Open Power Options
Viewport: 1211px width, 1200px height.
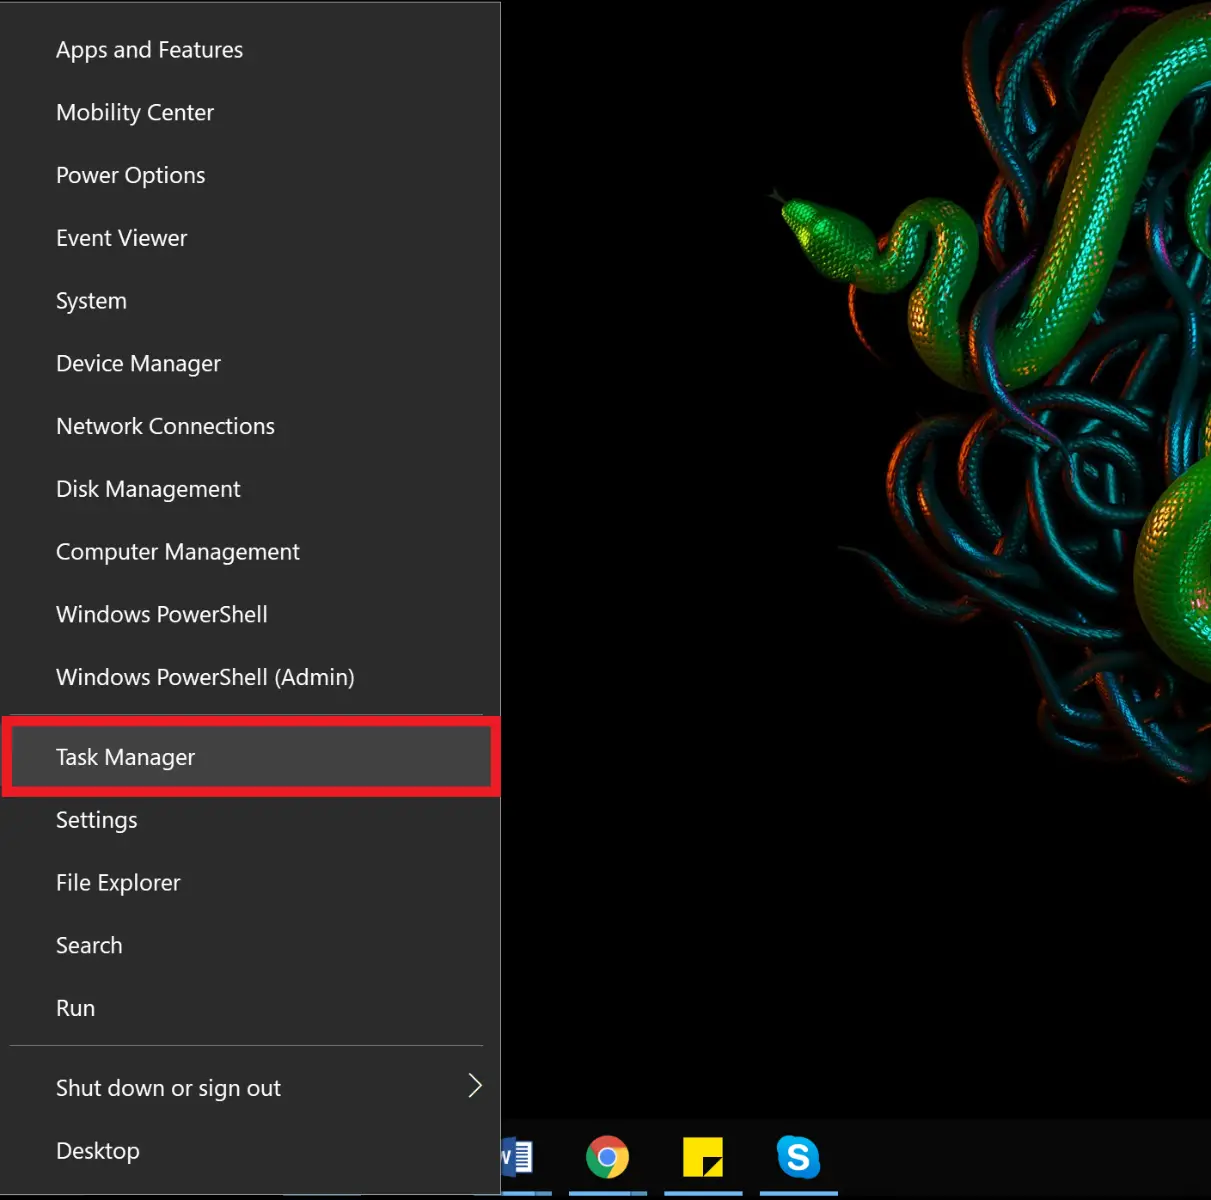coord(130,175)
